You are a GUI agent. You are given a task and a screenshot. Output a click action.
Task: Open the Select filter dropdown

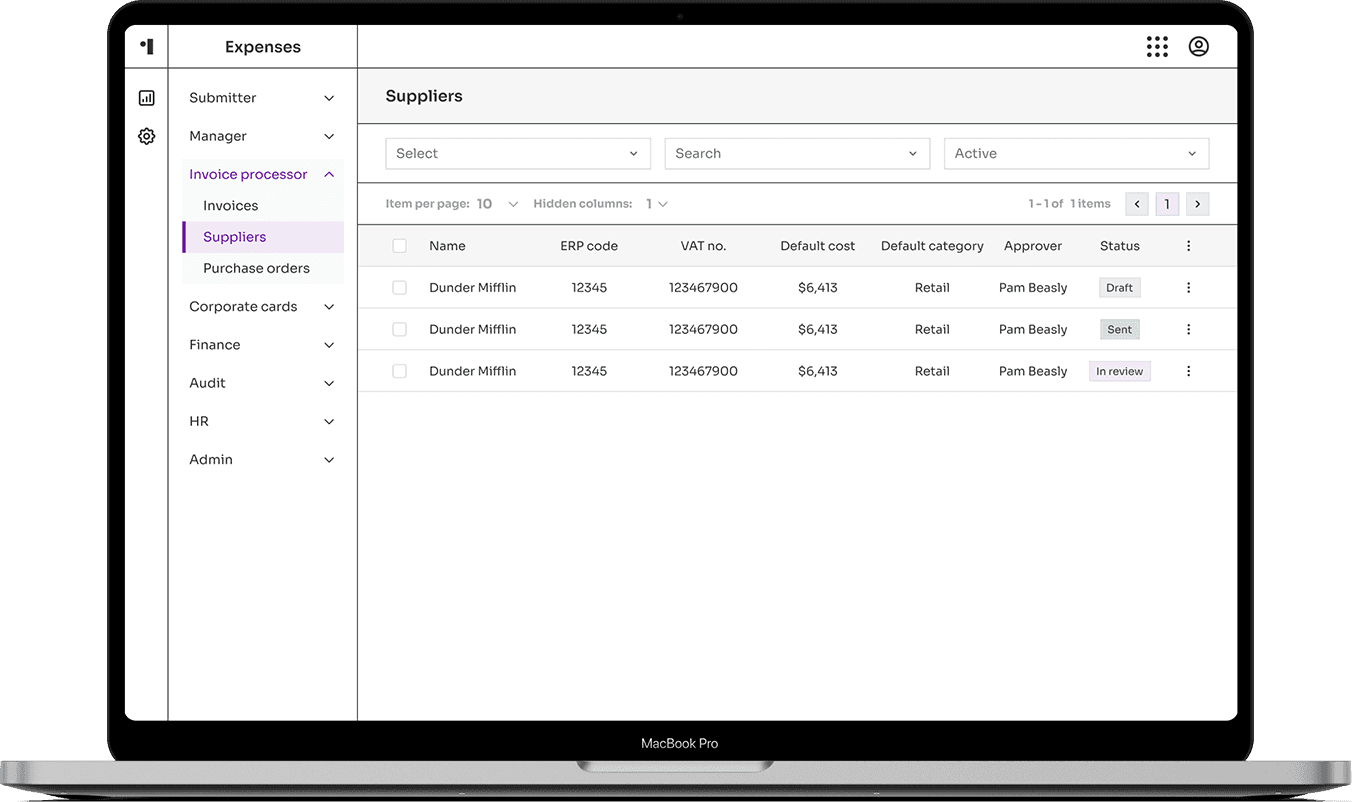pos(518,154)
